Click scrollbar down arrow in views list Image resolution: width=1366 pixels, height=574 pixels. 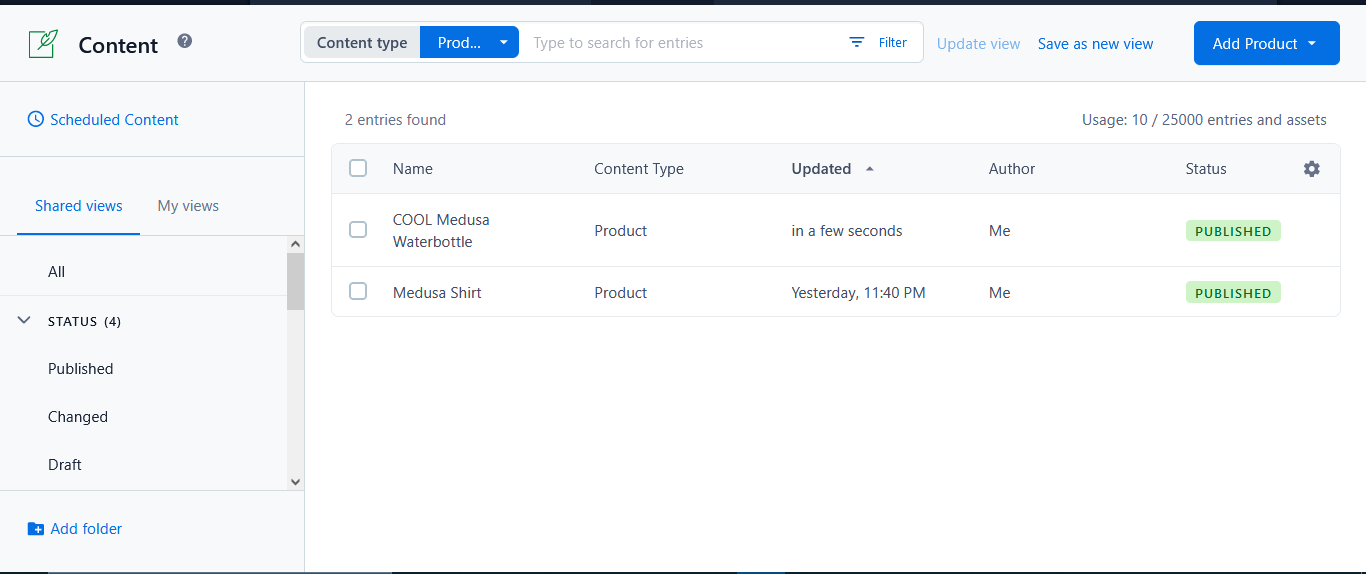point(295,481)
